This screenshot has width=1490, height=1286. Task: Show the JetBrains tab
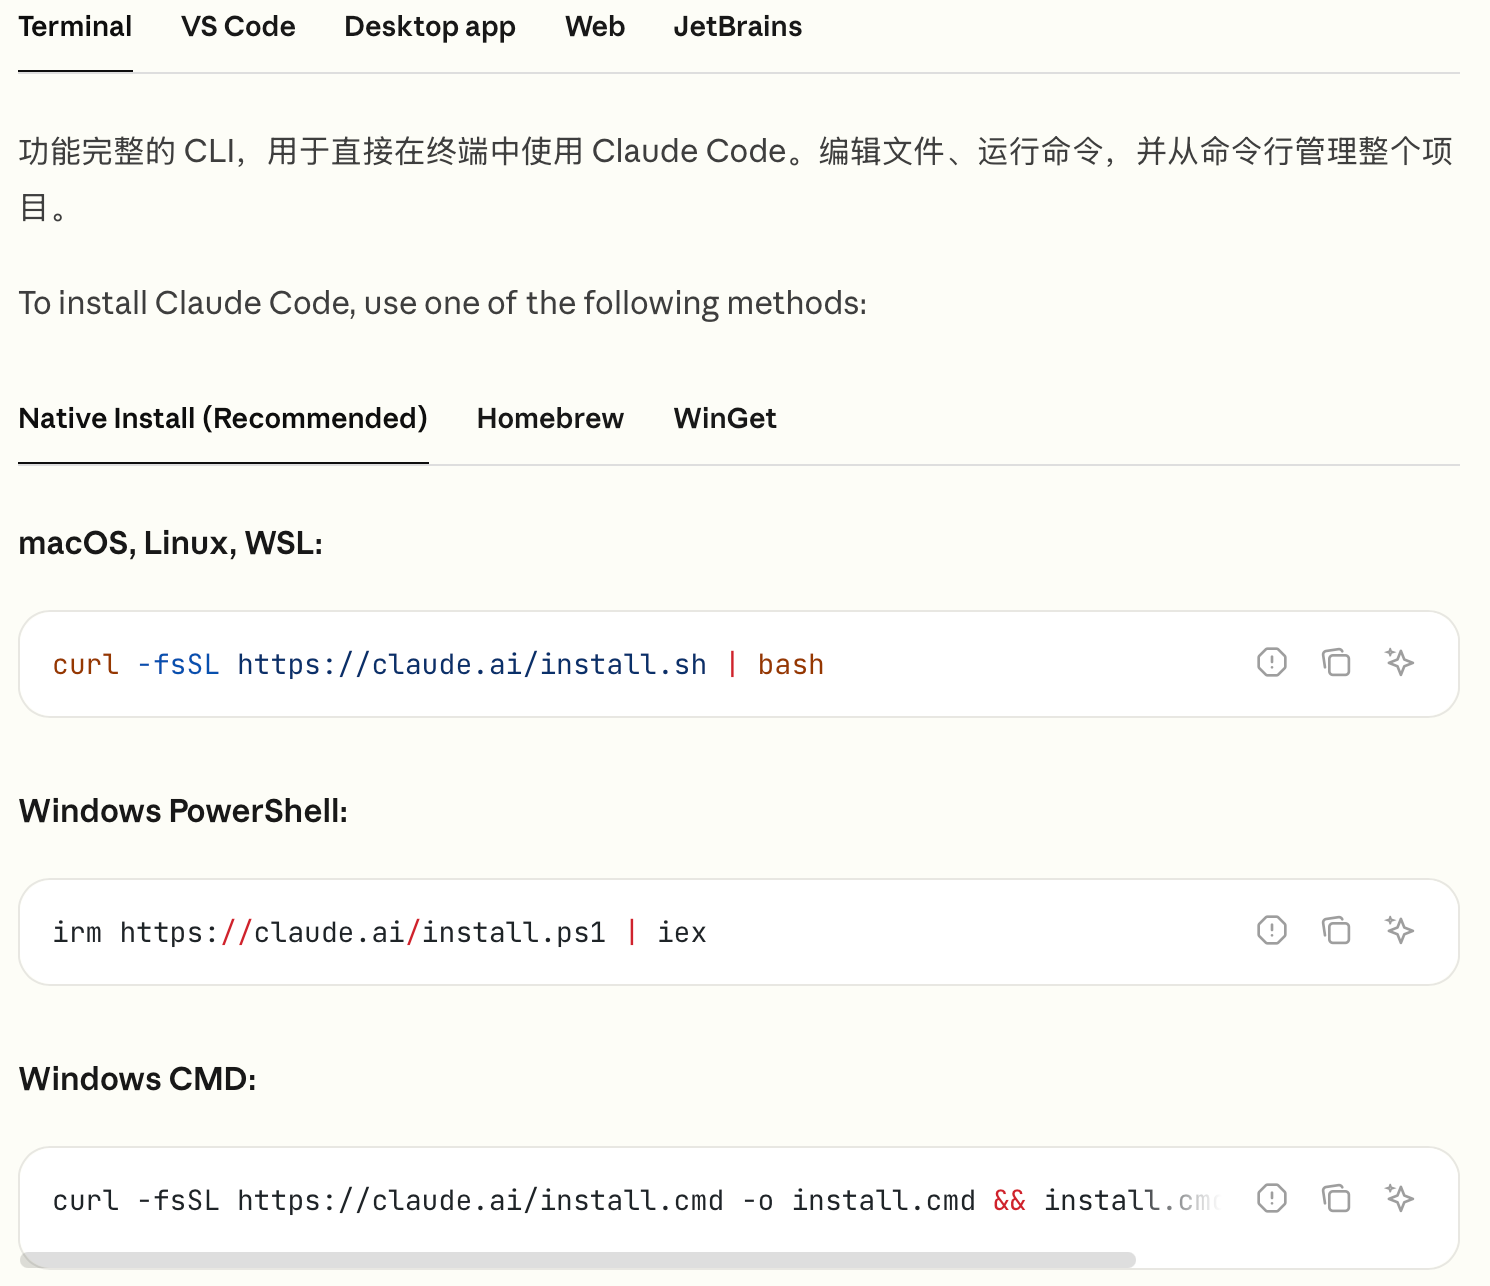[x=738, y=27]
